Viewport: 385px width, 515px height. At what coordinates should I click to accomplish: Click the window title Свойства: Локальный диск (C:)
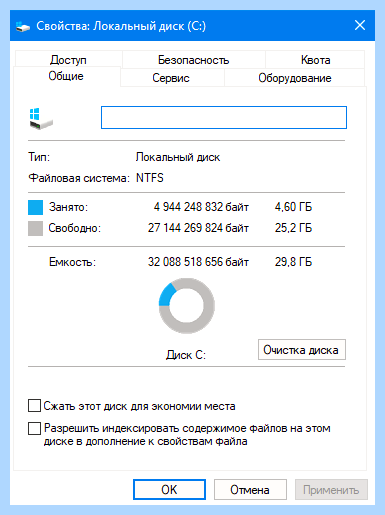click(121, 26)
